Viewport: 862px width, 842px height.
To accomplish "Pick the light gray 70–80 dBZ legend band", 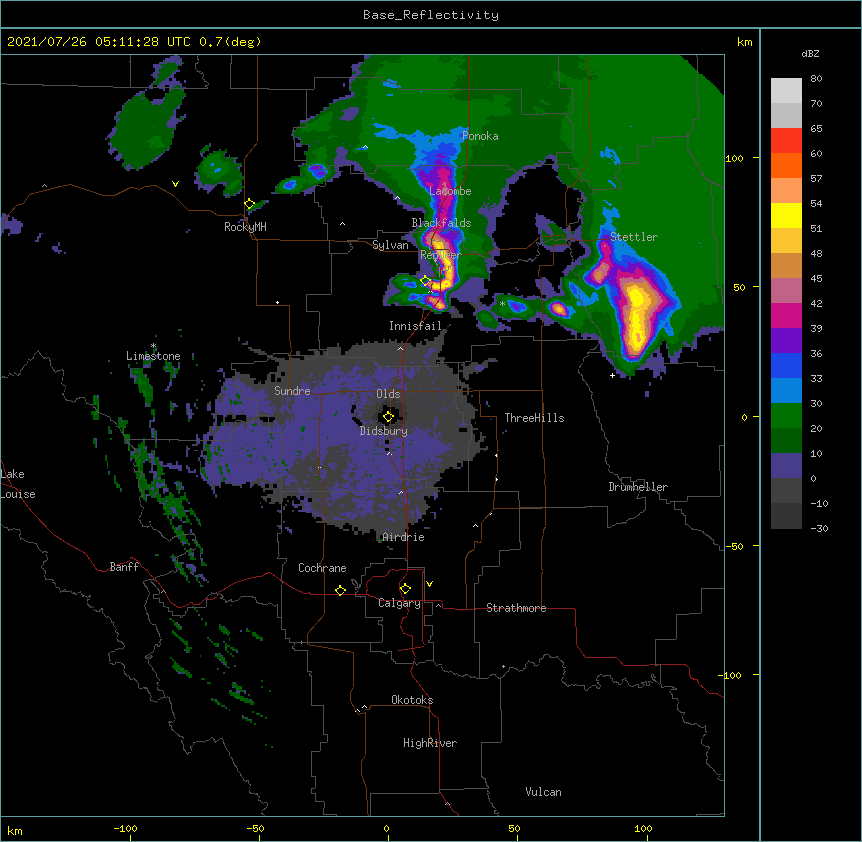I will [x=786, y=91].
